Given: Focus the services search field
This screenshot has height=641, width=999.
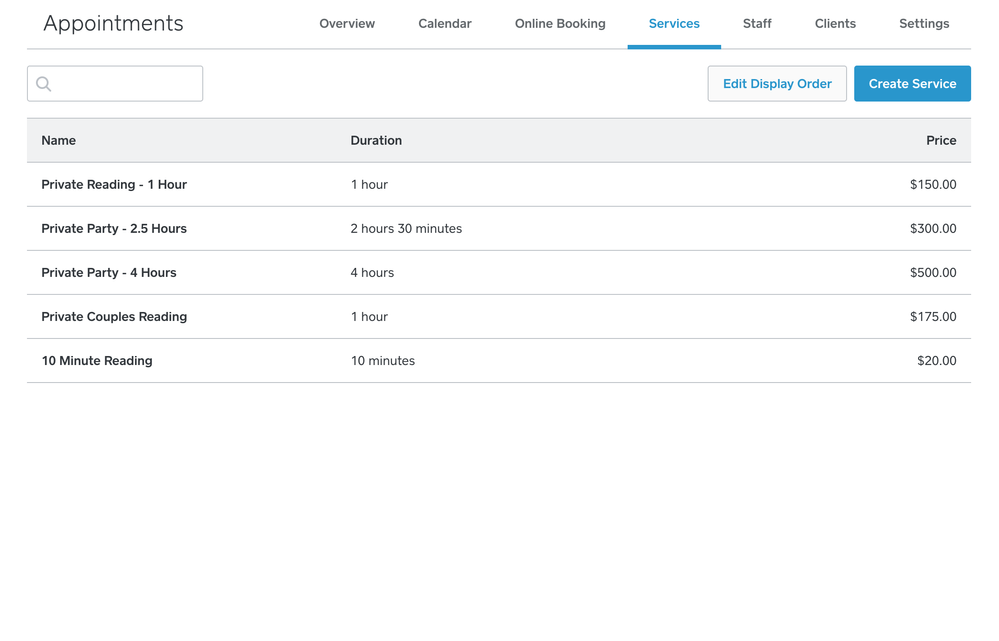Looking at the screenshot, I should click(x=125, y=84).
